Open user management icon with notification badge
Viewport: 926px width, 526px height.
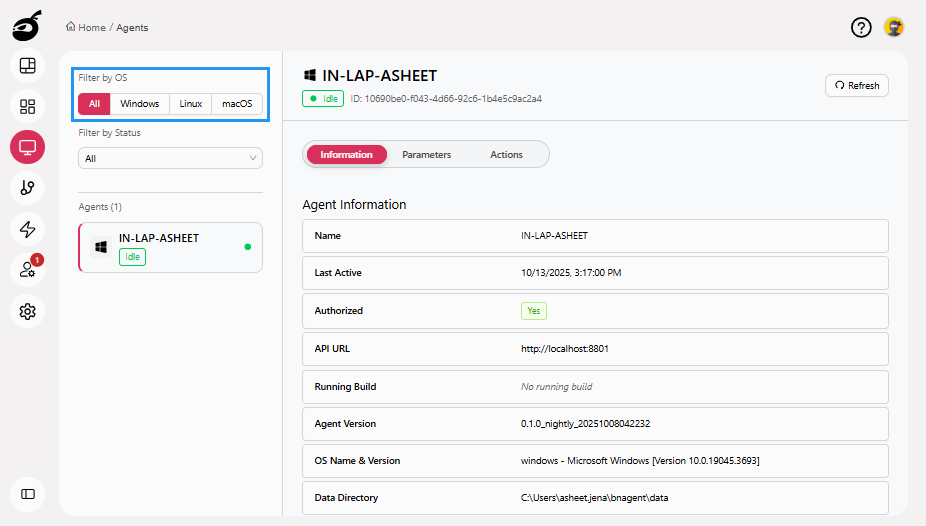point(28,270)
